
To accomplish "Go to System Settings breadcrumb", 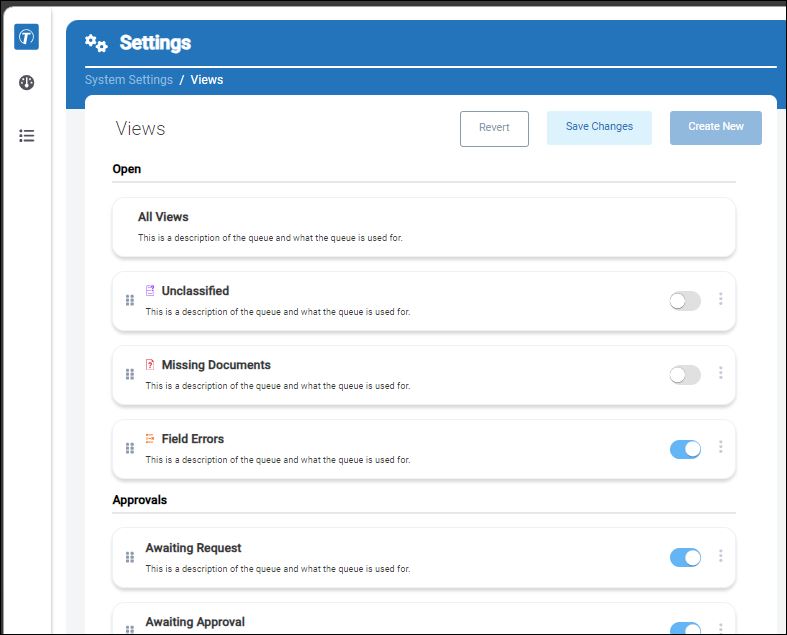I will (128, 80).
